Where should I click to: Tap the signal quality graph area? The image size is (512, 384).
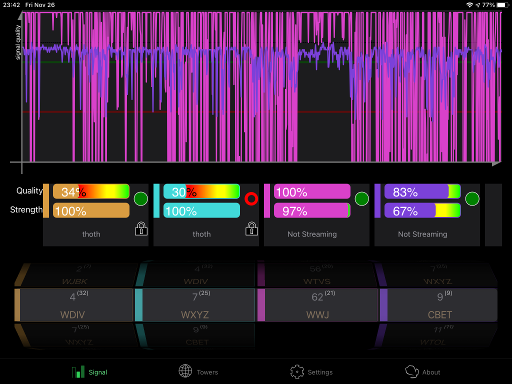tap(262, 87)
